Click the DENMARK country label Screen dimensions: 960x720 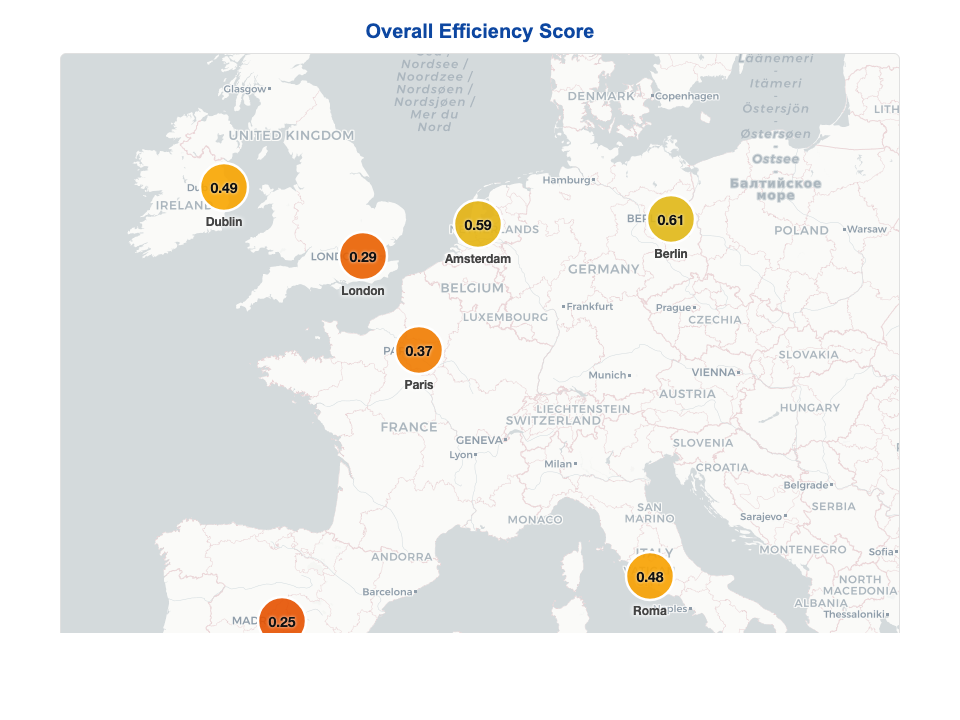tap(601, 96)
